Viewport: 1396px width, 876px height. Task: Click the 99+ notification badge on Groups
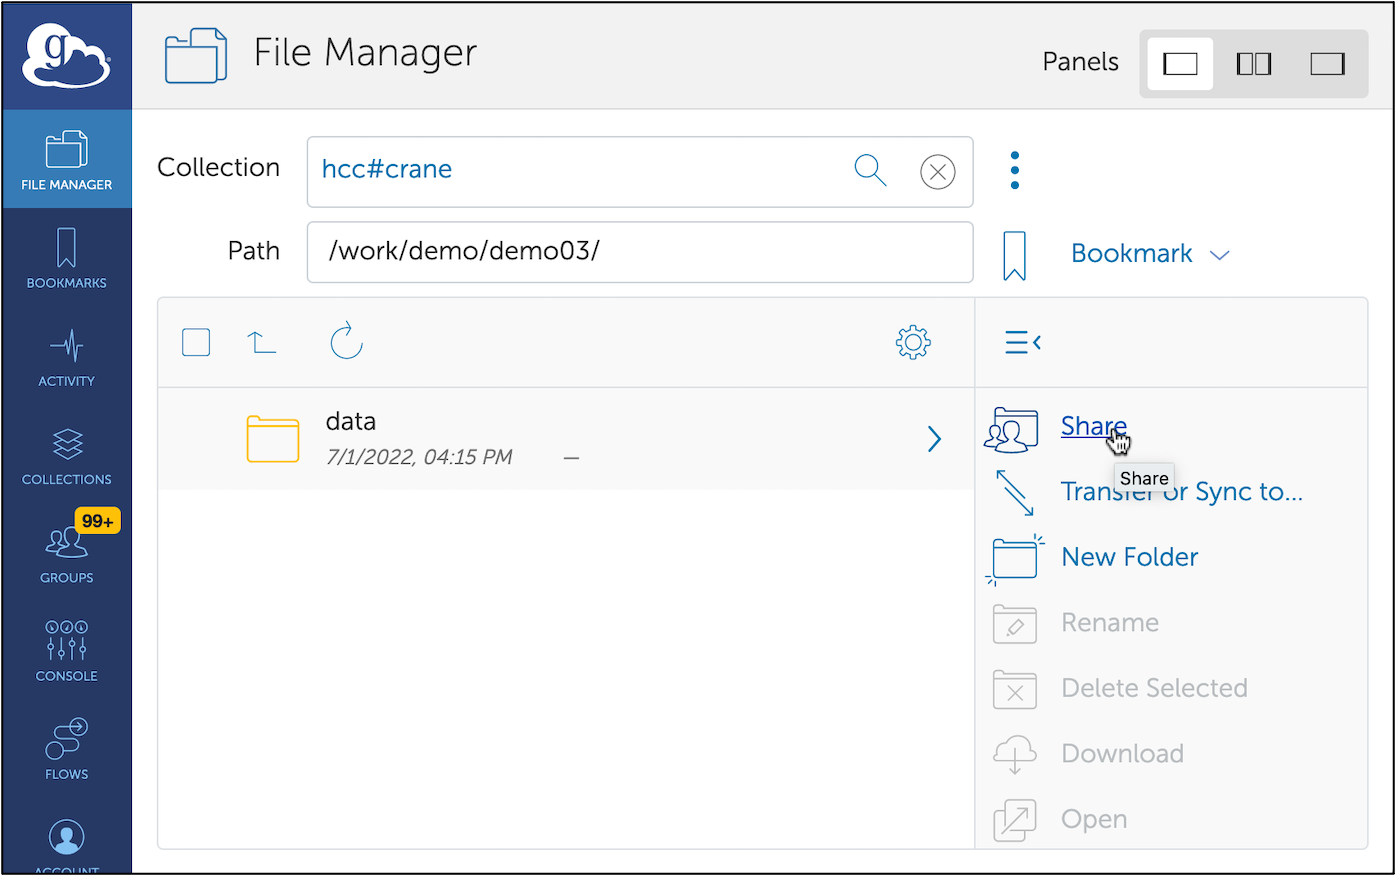tap(97, 521)
